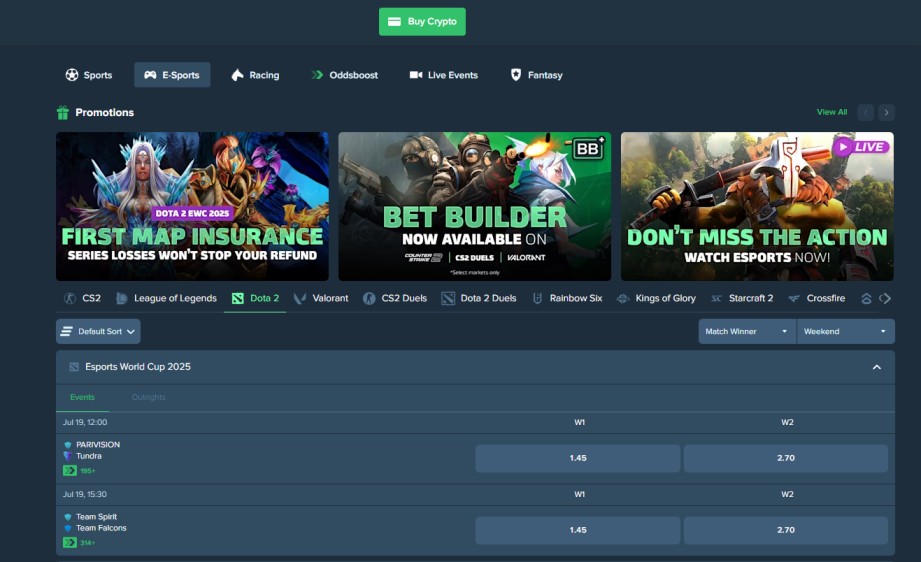Click the Buy Crypto button
Viewport: 921px width, 562px height.
coord(422,22)
